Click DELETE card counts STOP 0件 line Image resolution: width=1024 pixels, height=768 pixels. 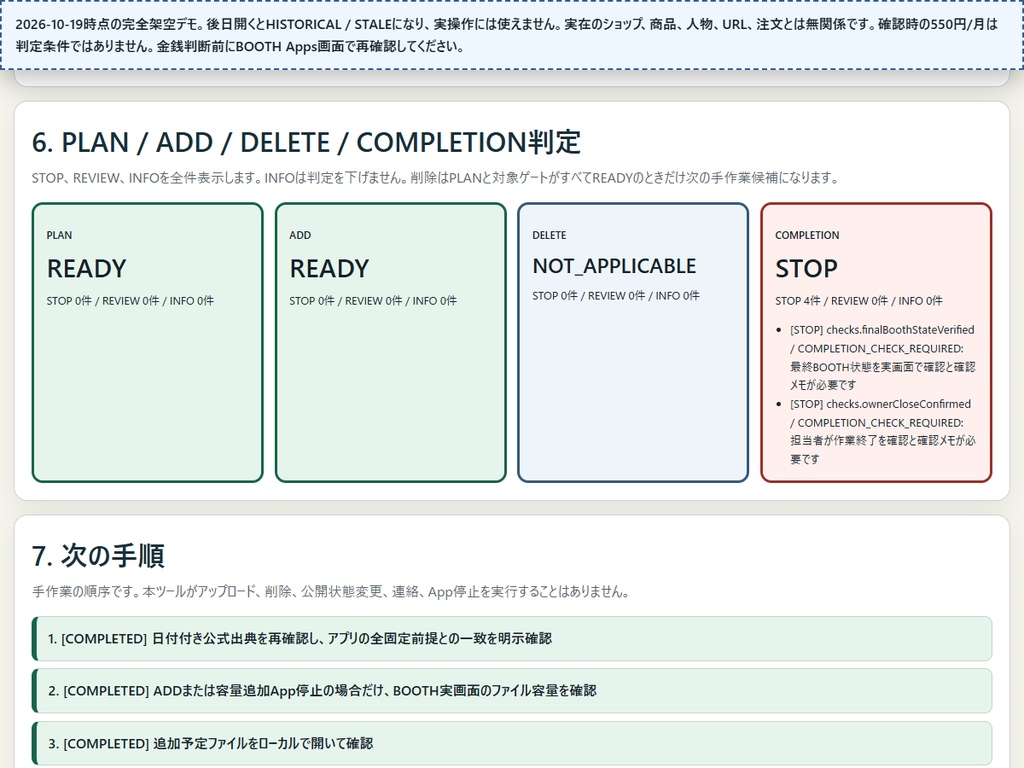click(616, 295)
